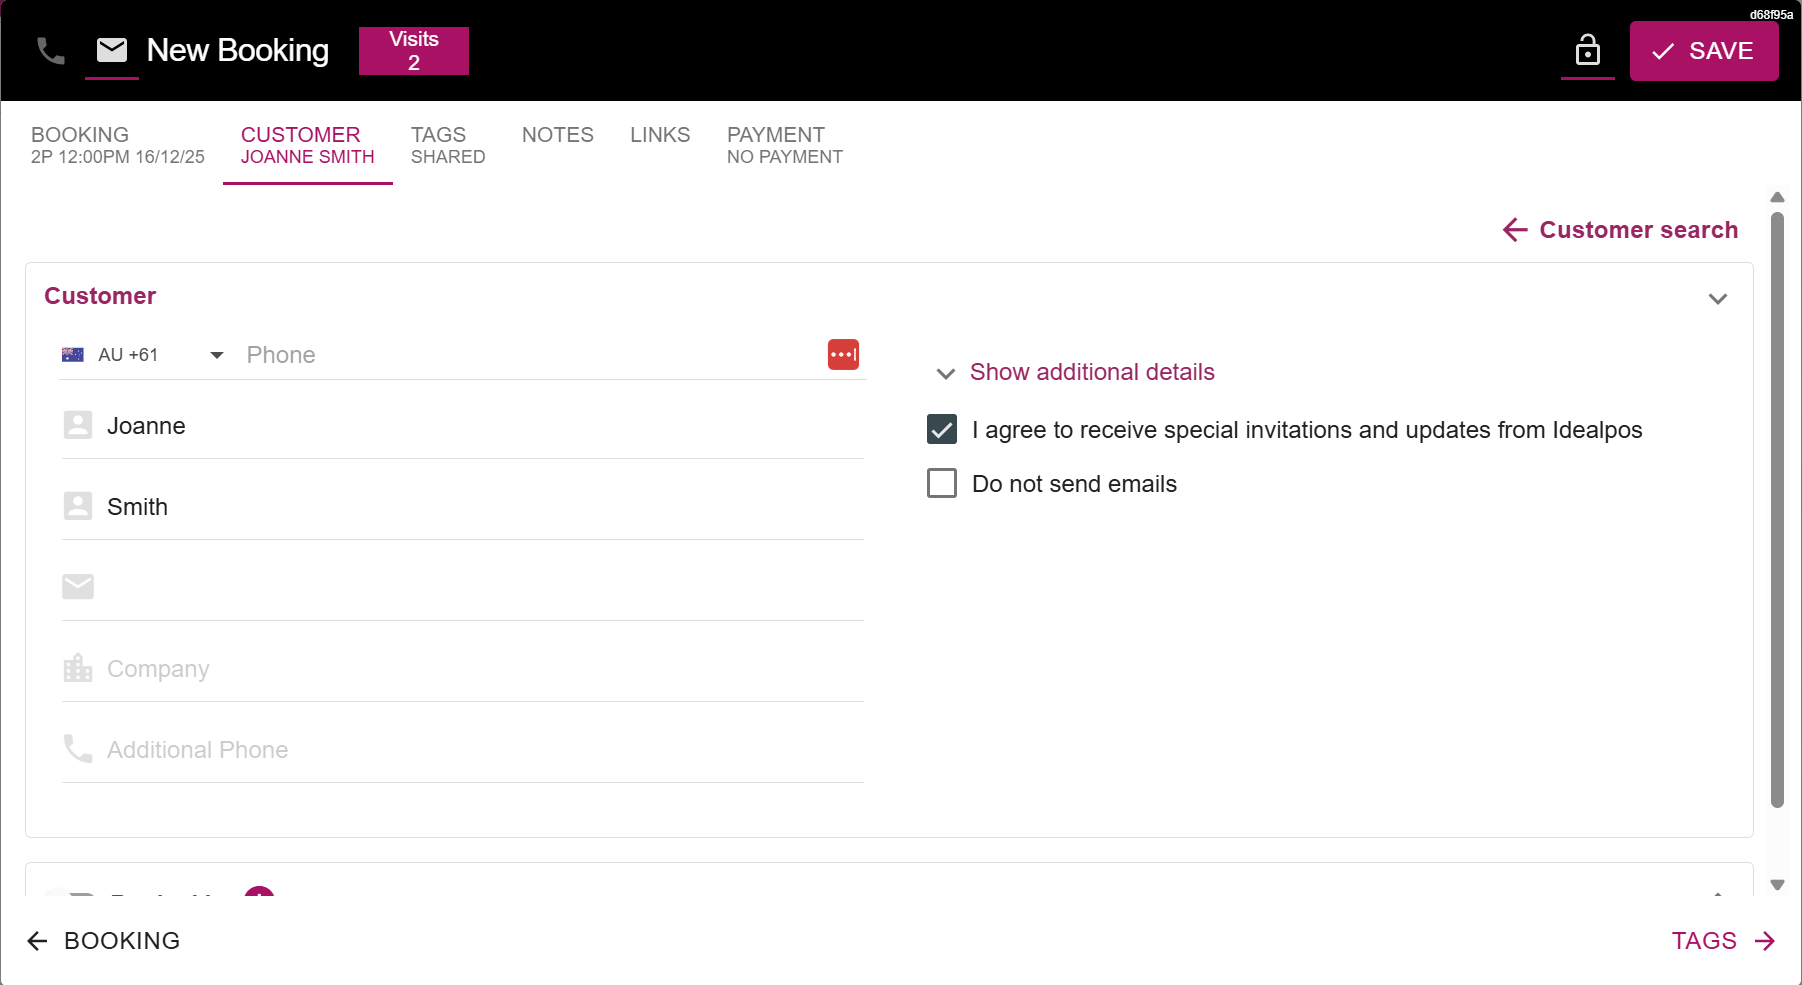Click the red password manager icon in Phone field
The width and height of the screenshot is (1802, 985).
click(843, 355)
